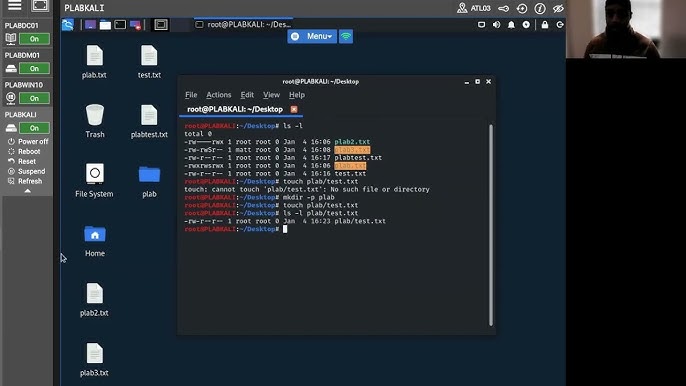Click green plab2.txt in terminal listing
This screenshot has height=386, width=686.
(352, 142)
